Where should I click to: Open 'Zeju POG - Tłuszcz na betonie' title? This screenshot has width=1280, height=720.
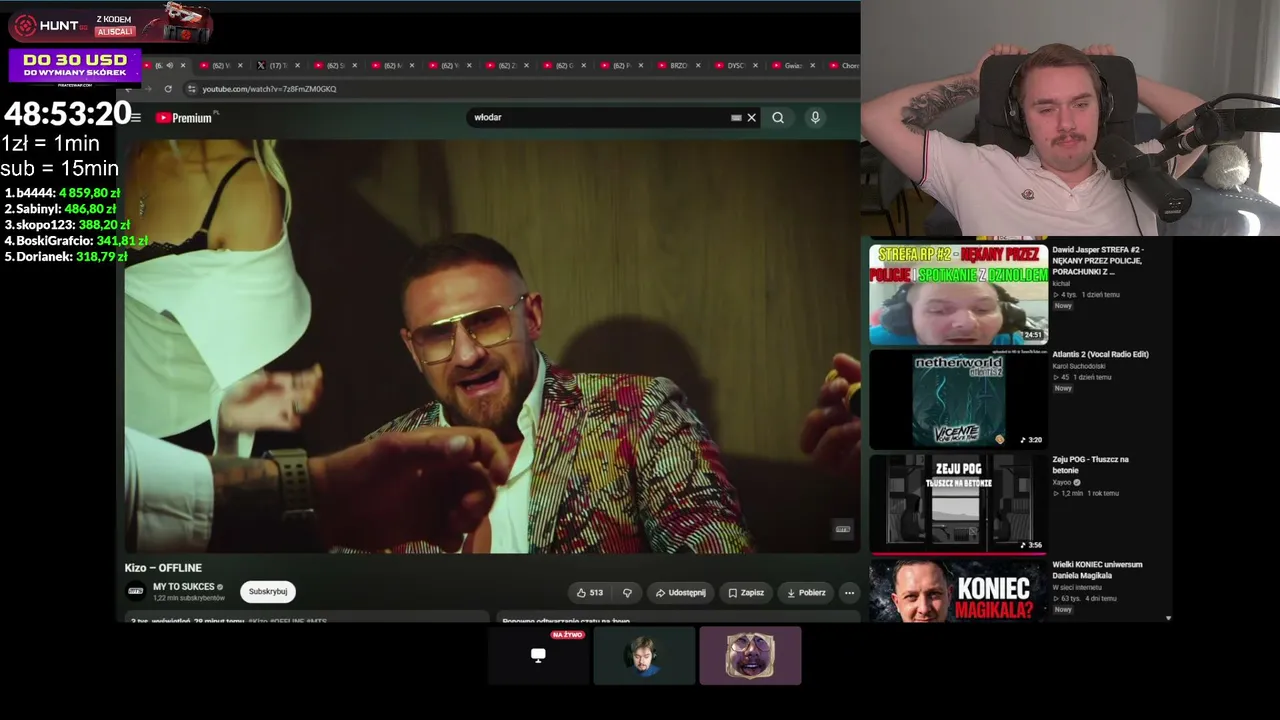[x=1090, y=465]
